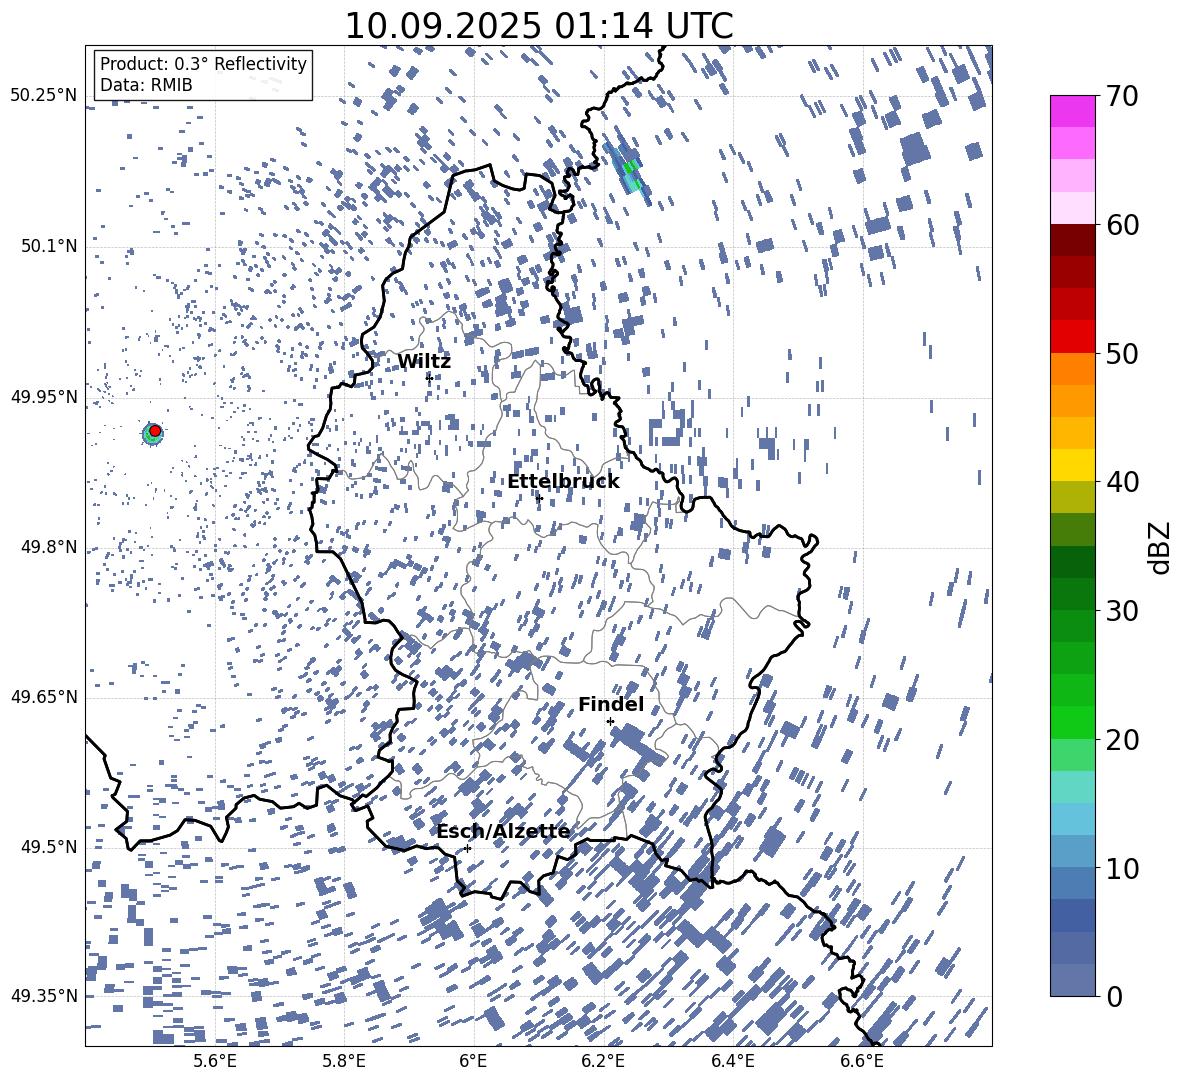Click the colorbar 10 tick label
The image size is (1184, 1081).
[1122, 867]
